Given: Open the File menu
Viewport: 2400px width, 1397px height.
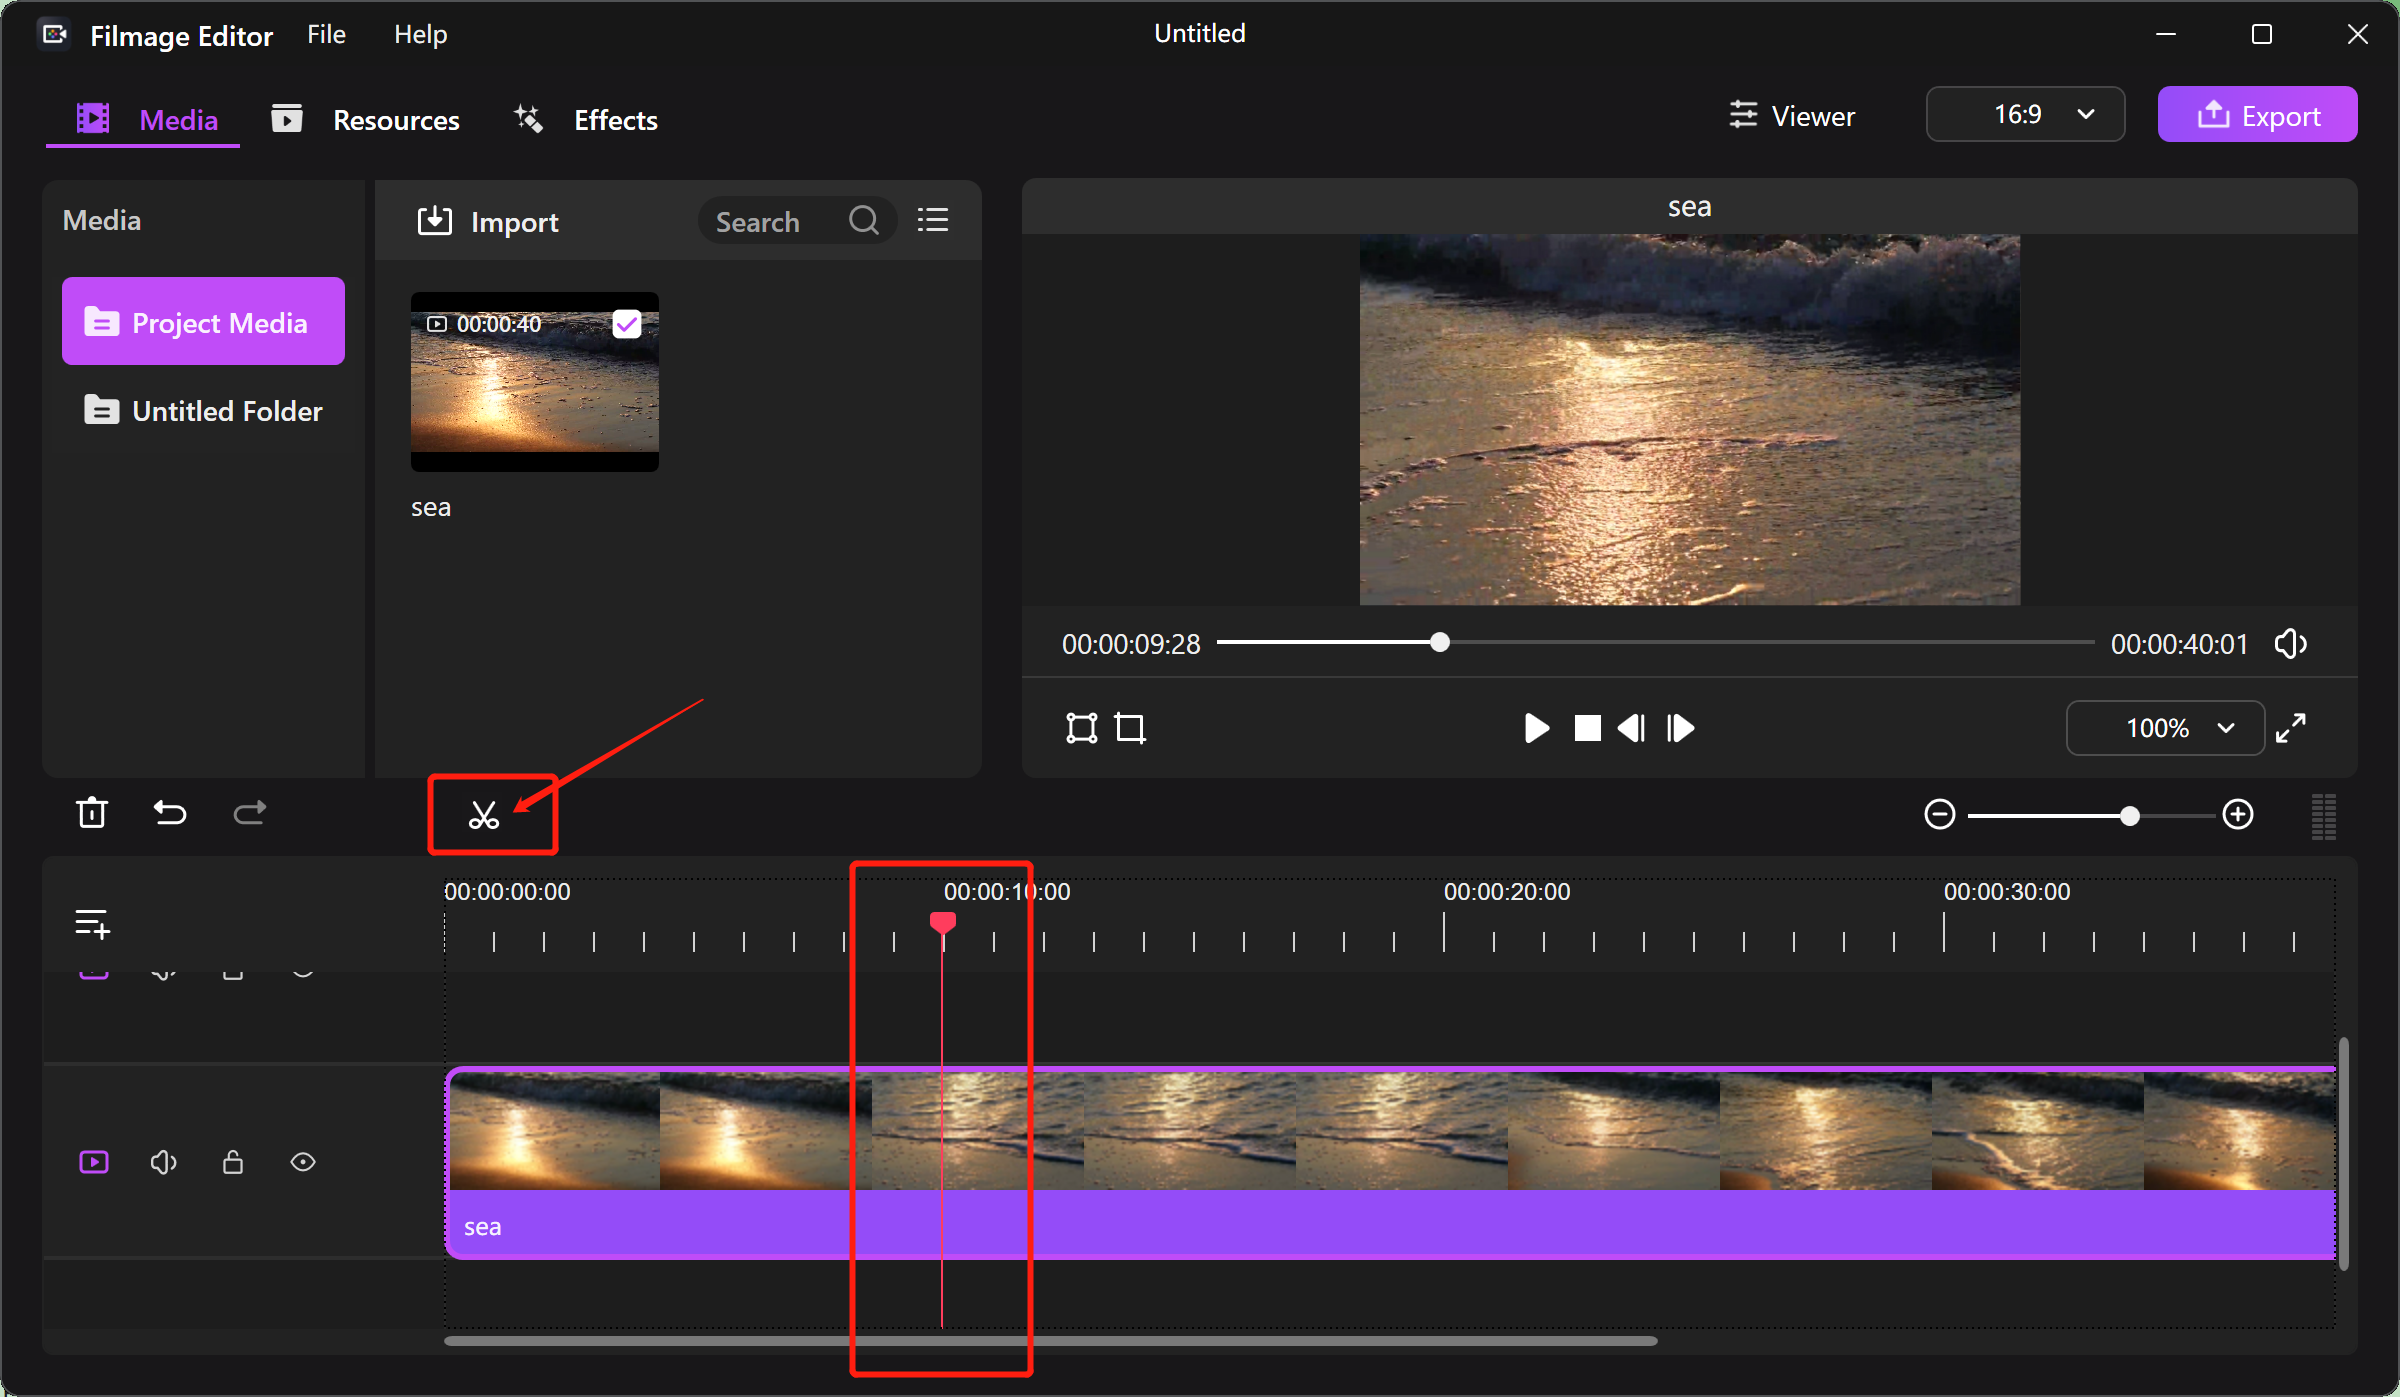Looking at the screenshot, I should point(326,34).
